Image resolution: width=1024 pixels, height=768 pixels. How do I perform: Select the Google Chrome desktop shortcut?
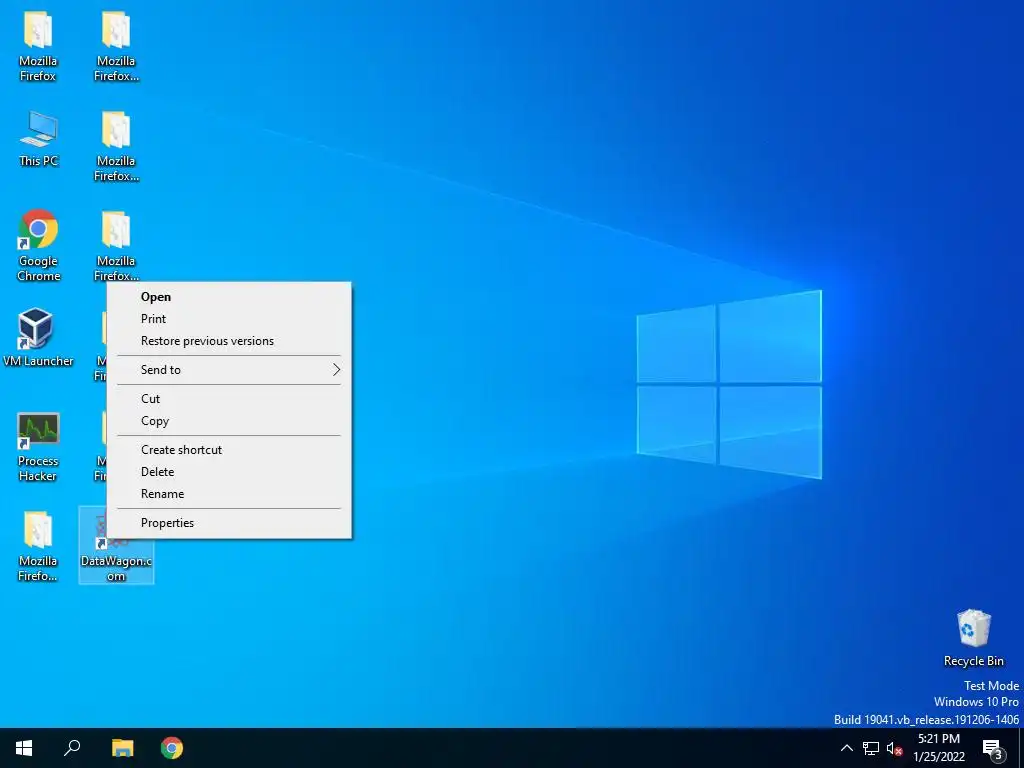[x=38, y=245]
